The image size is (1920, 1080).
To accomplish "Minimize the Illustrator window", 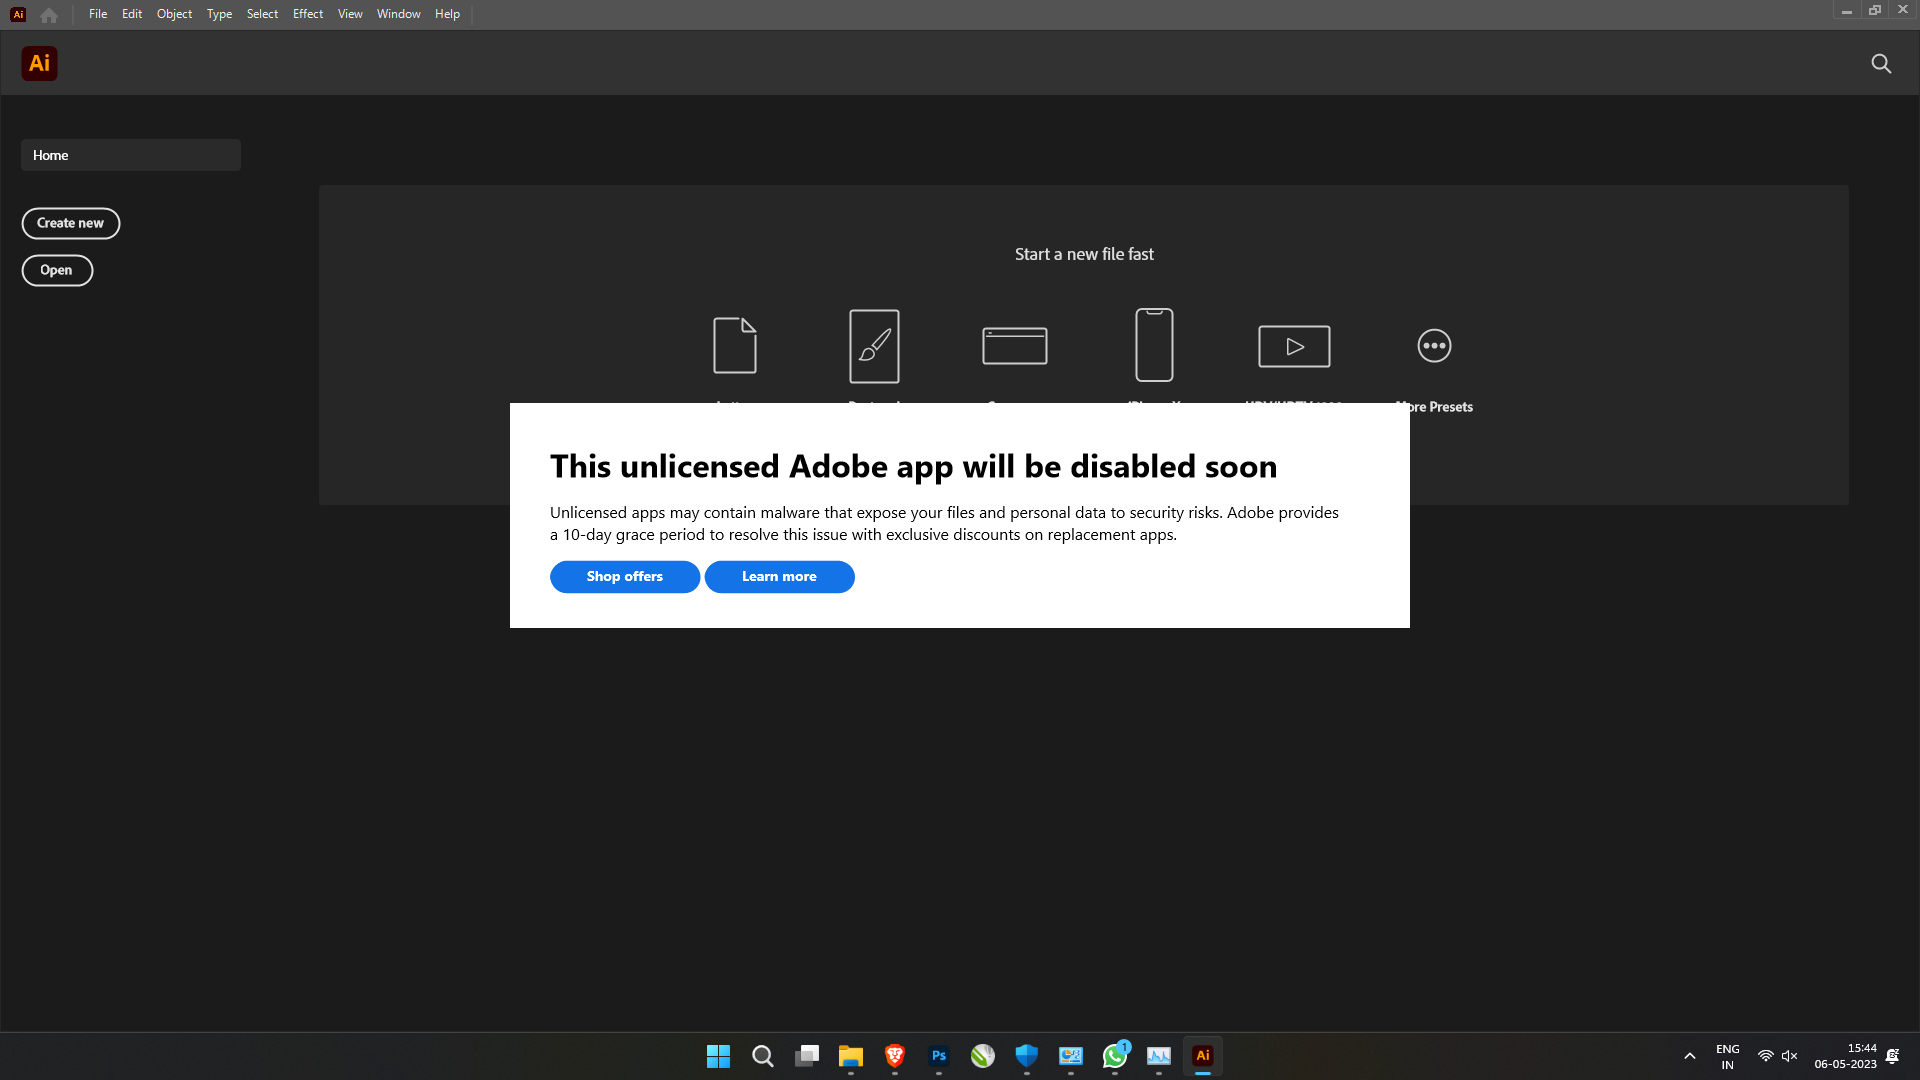I will [1847, 11].
